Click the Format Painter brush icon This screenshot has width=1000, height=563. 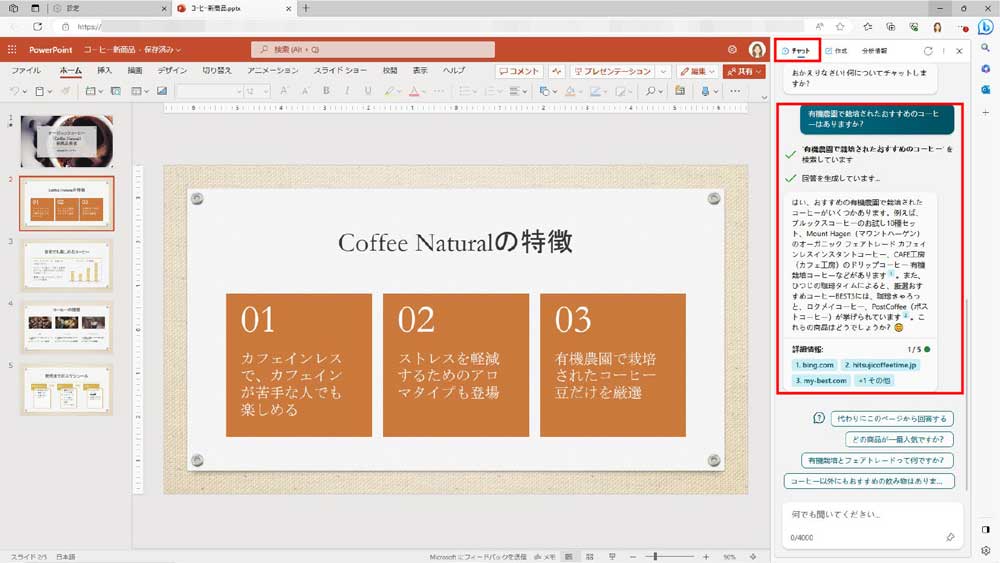pyautogui.click(x=65, y=91)
